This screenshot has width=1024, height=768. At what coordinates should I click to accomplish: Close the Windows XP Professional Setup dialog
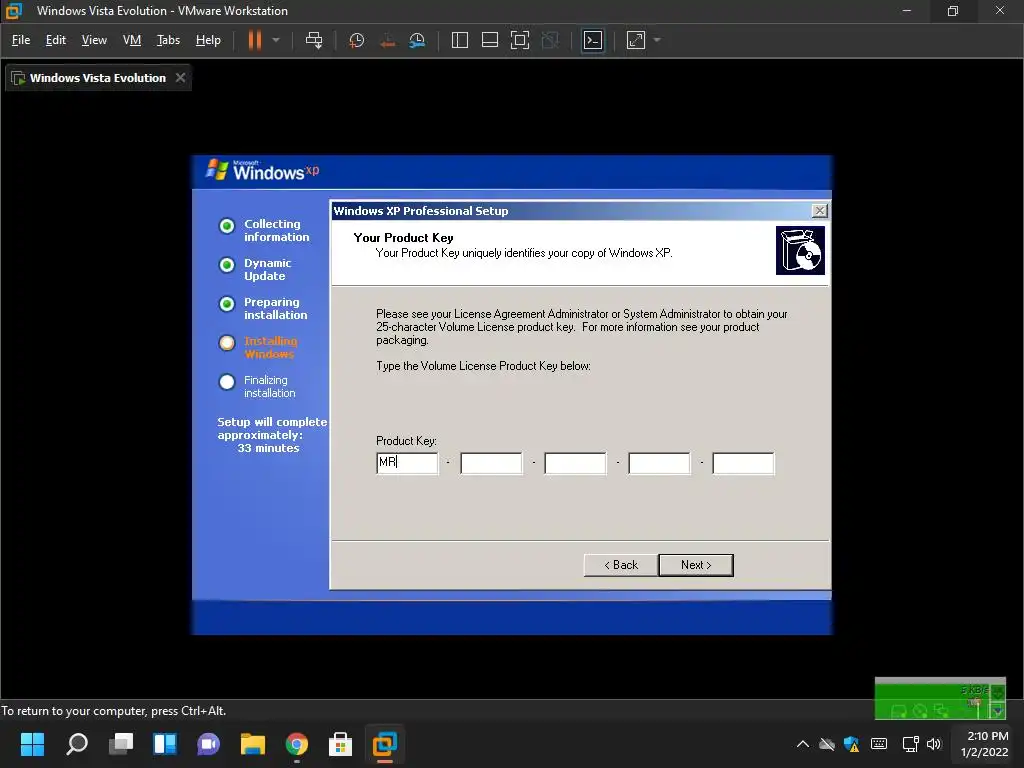pyautogui.click(x=819, y=210)
